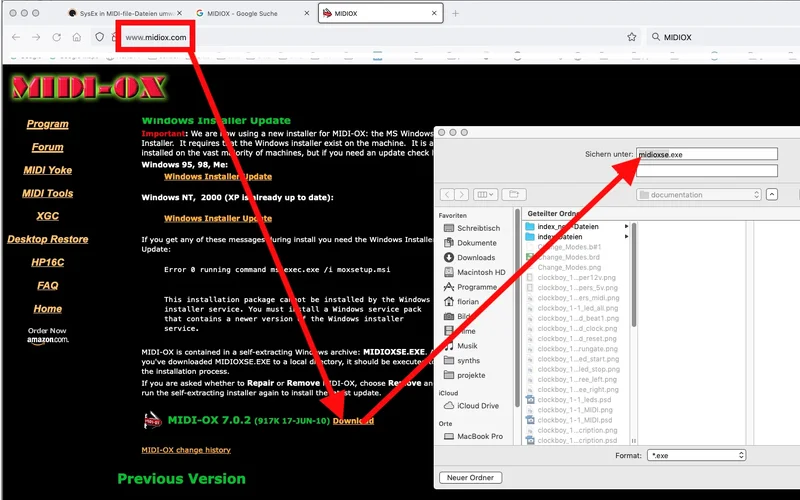This screenshot has height=500, width=800.
Task: Select iCloud Drive in sidebar
Action: coord(471,406)
